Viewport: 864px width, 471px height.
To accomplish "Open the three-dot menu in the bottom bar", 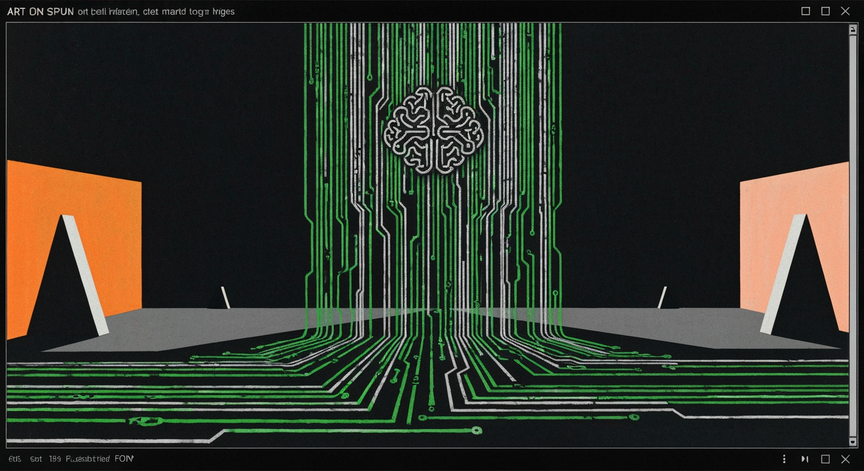I will click(784, 459).
